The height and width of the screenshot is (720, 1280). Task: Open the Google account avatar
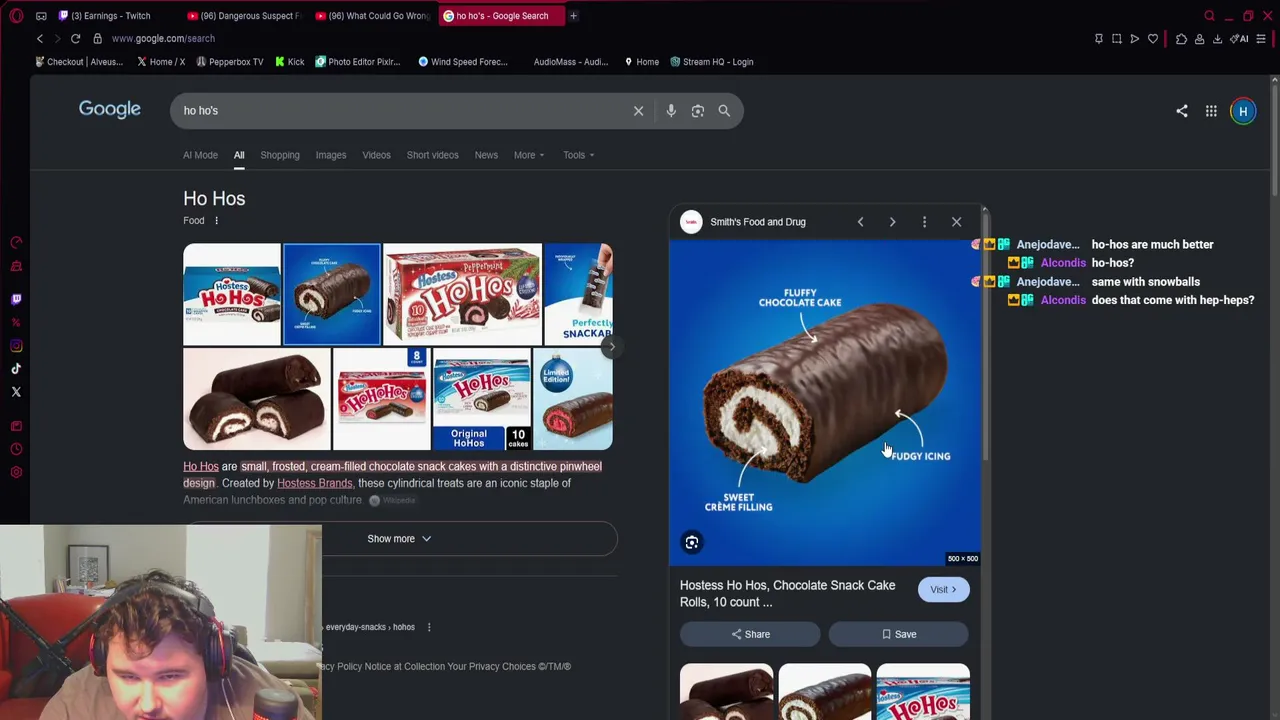click(x=1243, y=111)
